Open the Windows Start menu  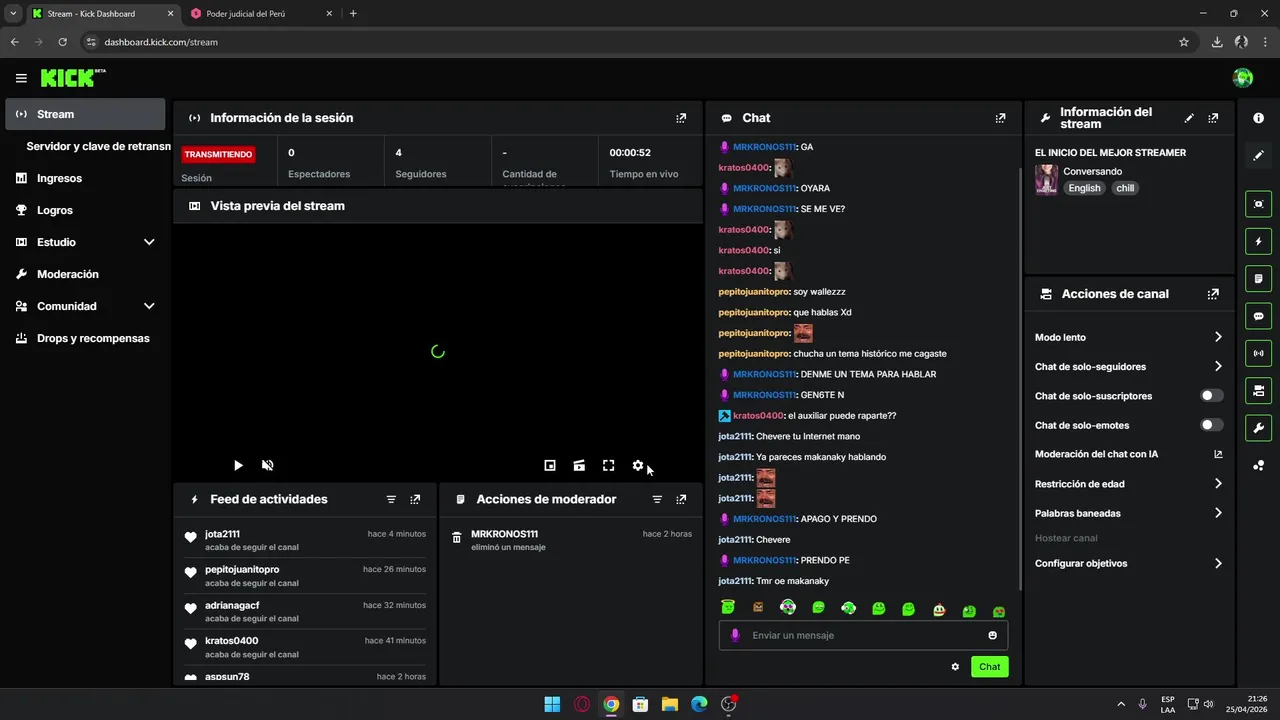[x=552, y=704]
